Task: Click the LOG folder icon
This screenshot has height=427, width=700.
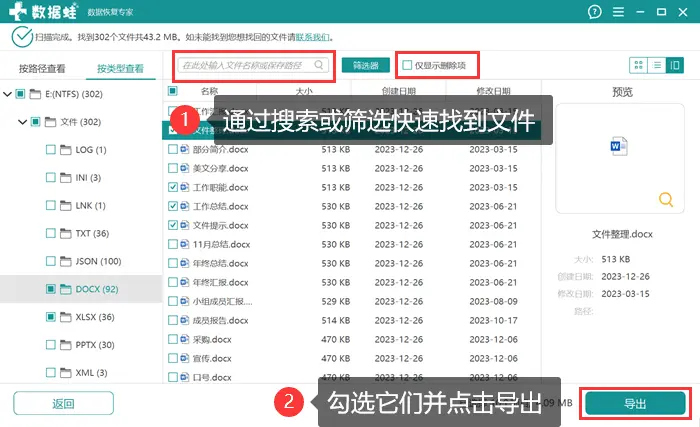Action: point(66,150)
